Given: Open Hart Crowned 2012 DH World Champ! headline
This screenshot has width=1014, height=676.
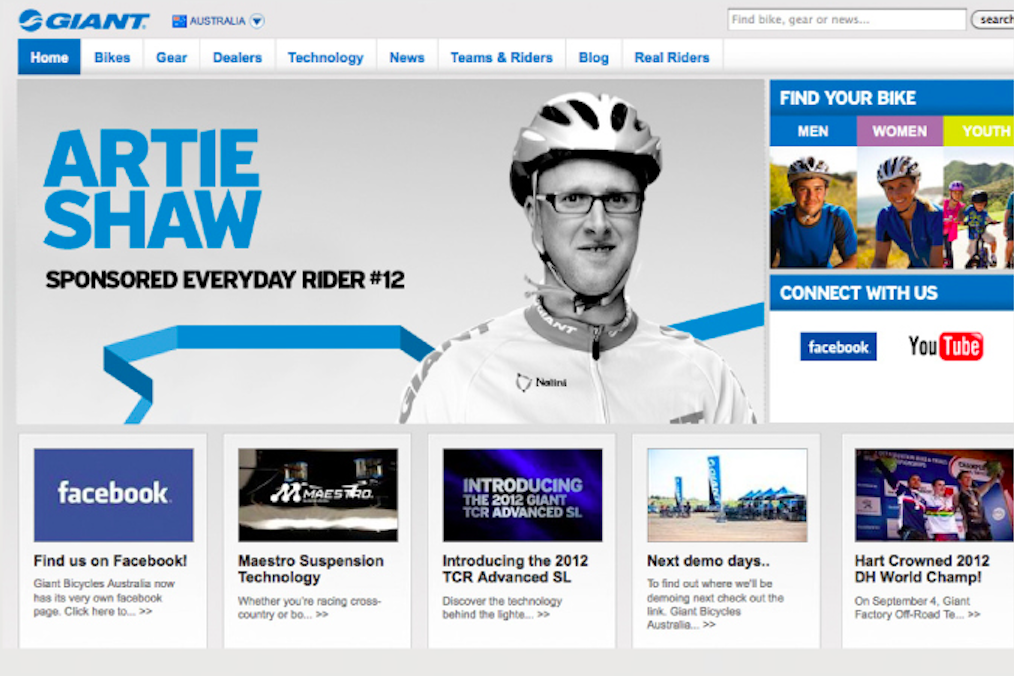Looking at the screenshot, I should pyautogui.click(x=922, y=569).
